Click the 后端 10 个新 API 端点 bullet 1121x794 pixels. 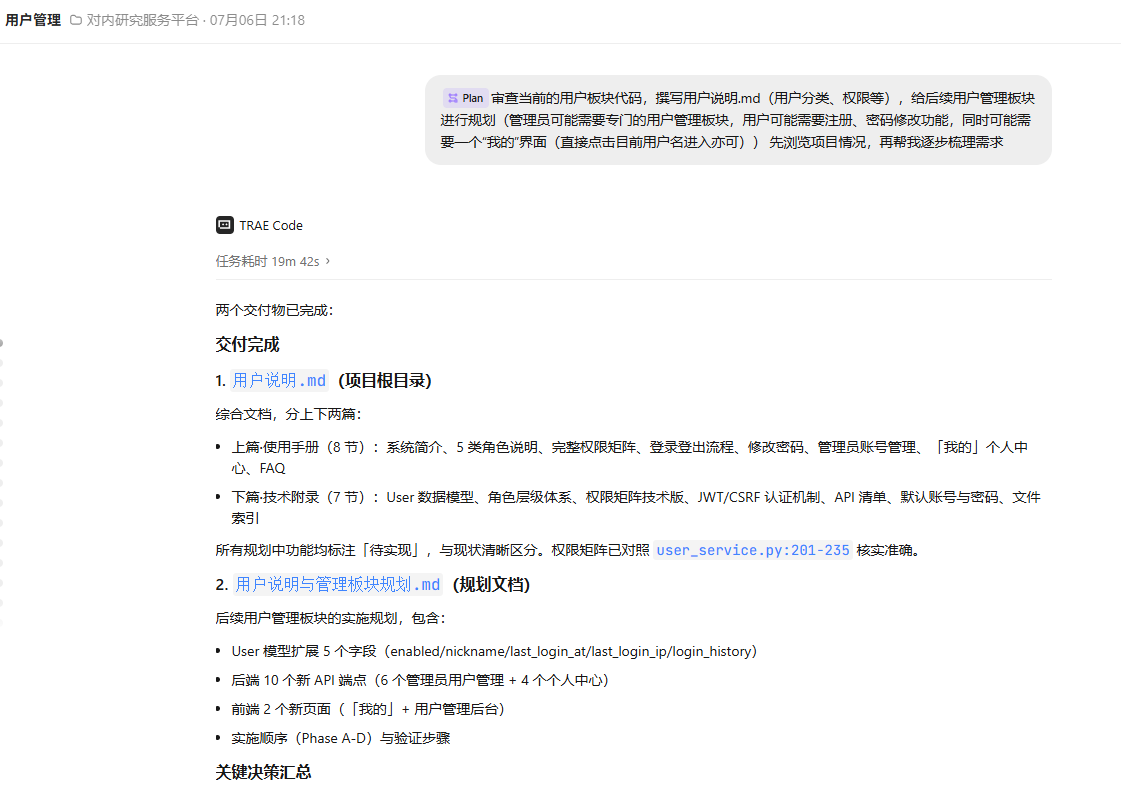pyautogui.click(x=420, y=680)
